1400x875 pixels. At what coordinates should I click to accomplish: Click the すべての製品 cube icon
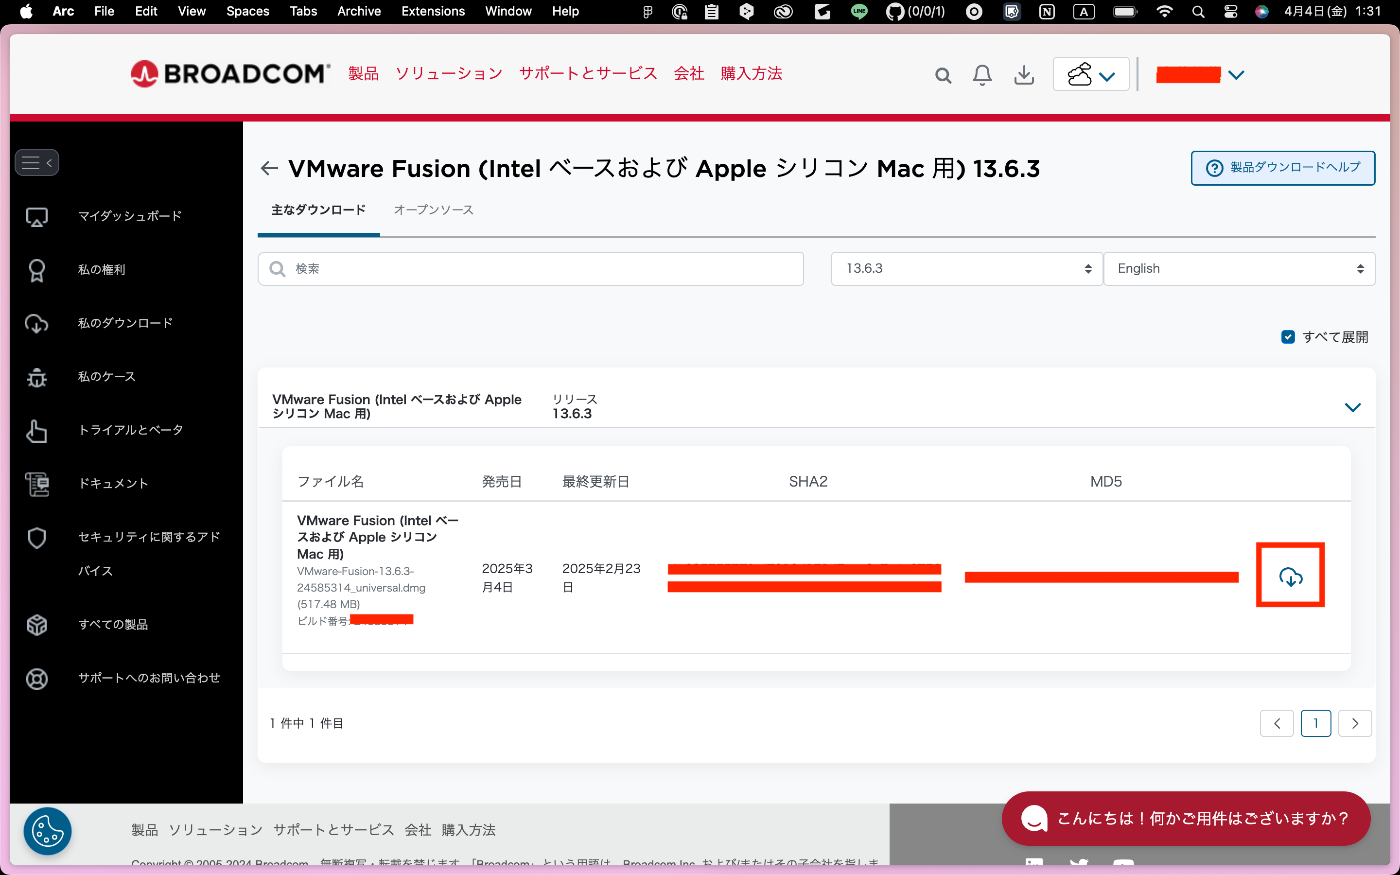point(37,625)
